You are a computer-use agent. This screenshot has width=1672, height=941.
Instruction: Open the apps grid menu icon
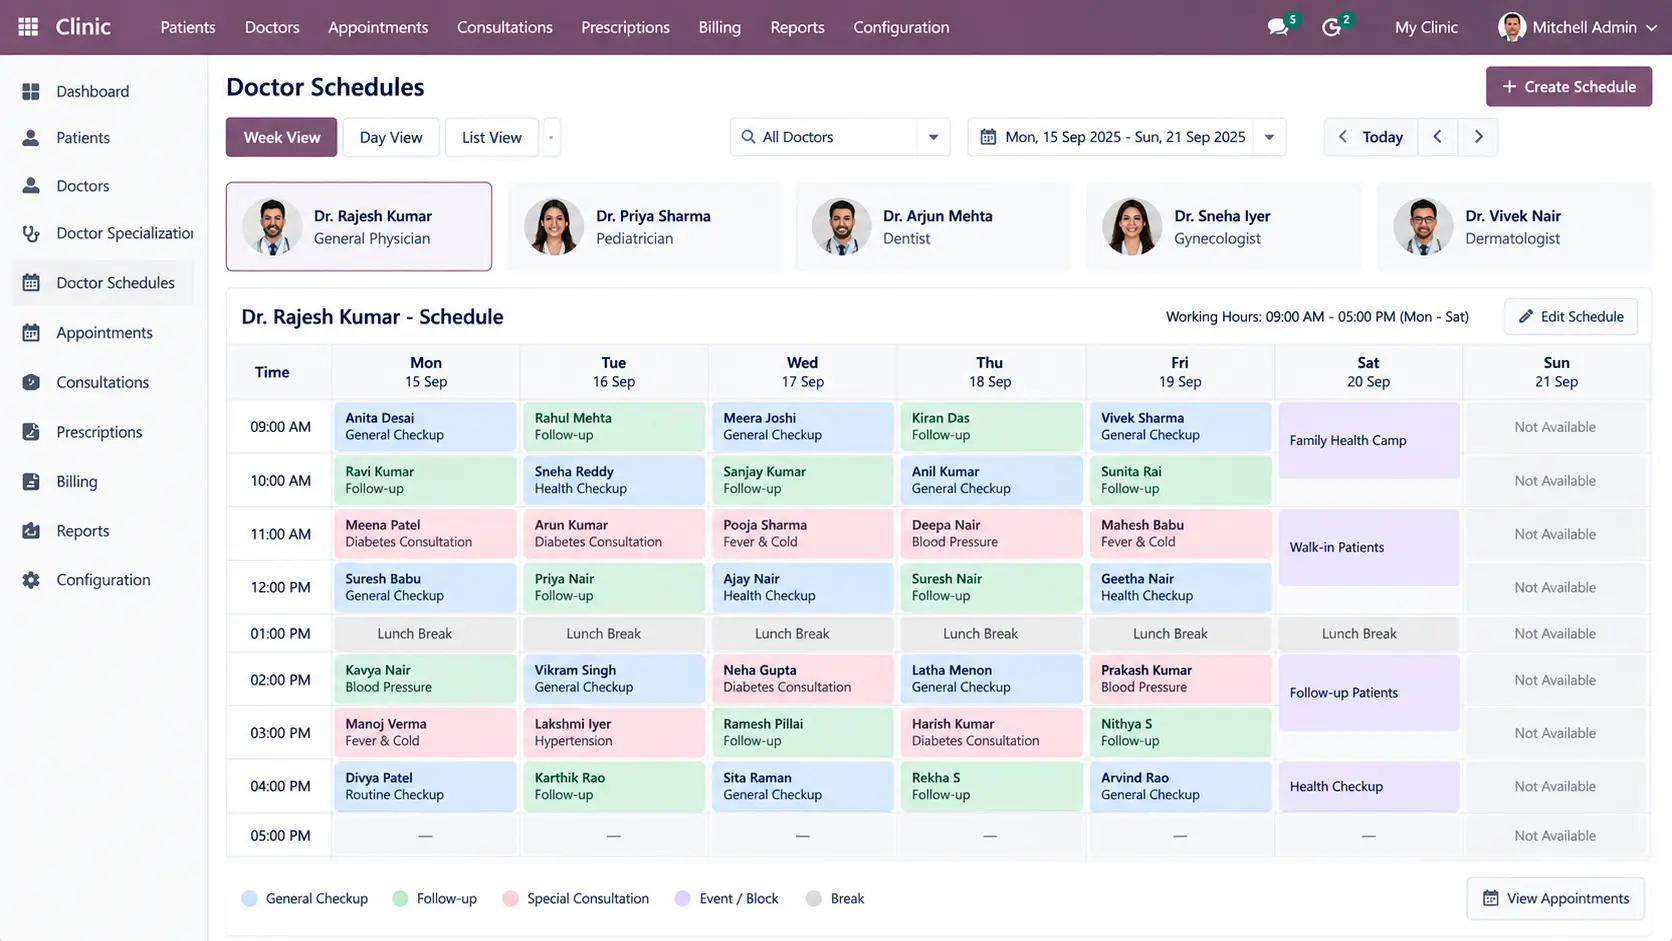tap(28, 27)
